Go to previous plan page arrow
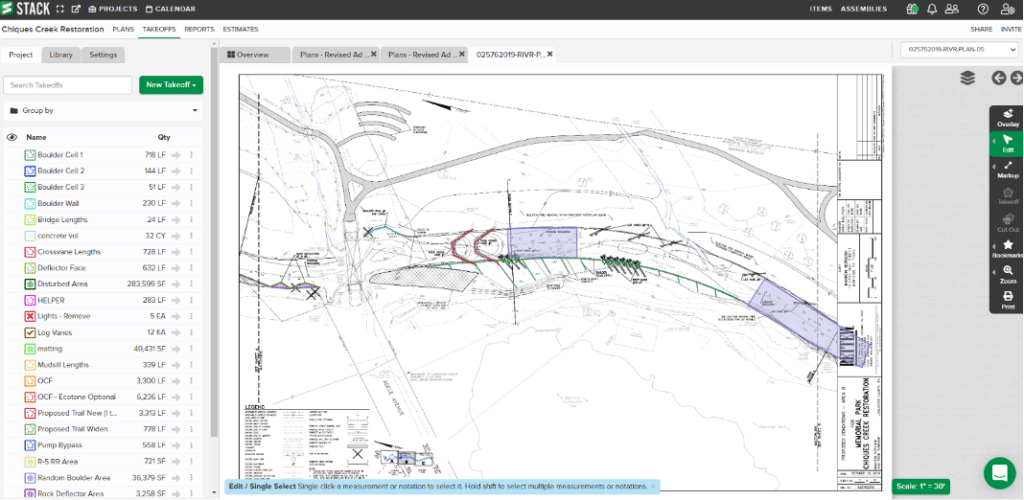 click(999, 78)
